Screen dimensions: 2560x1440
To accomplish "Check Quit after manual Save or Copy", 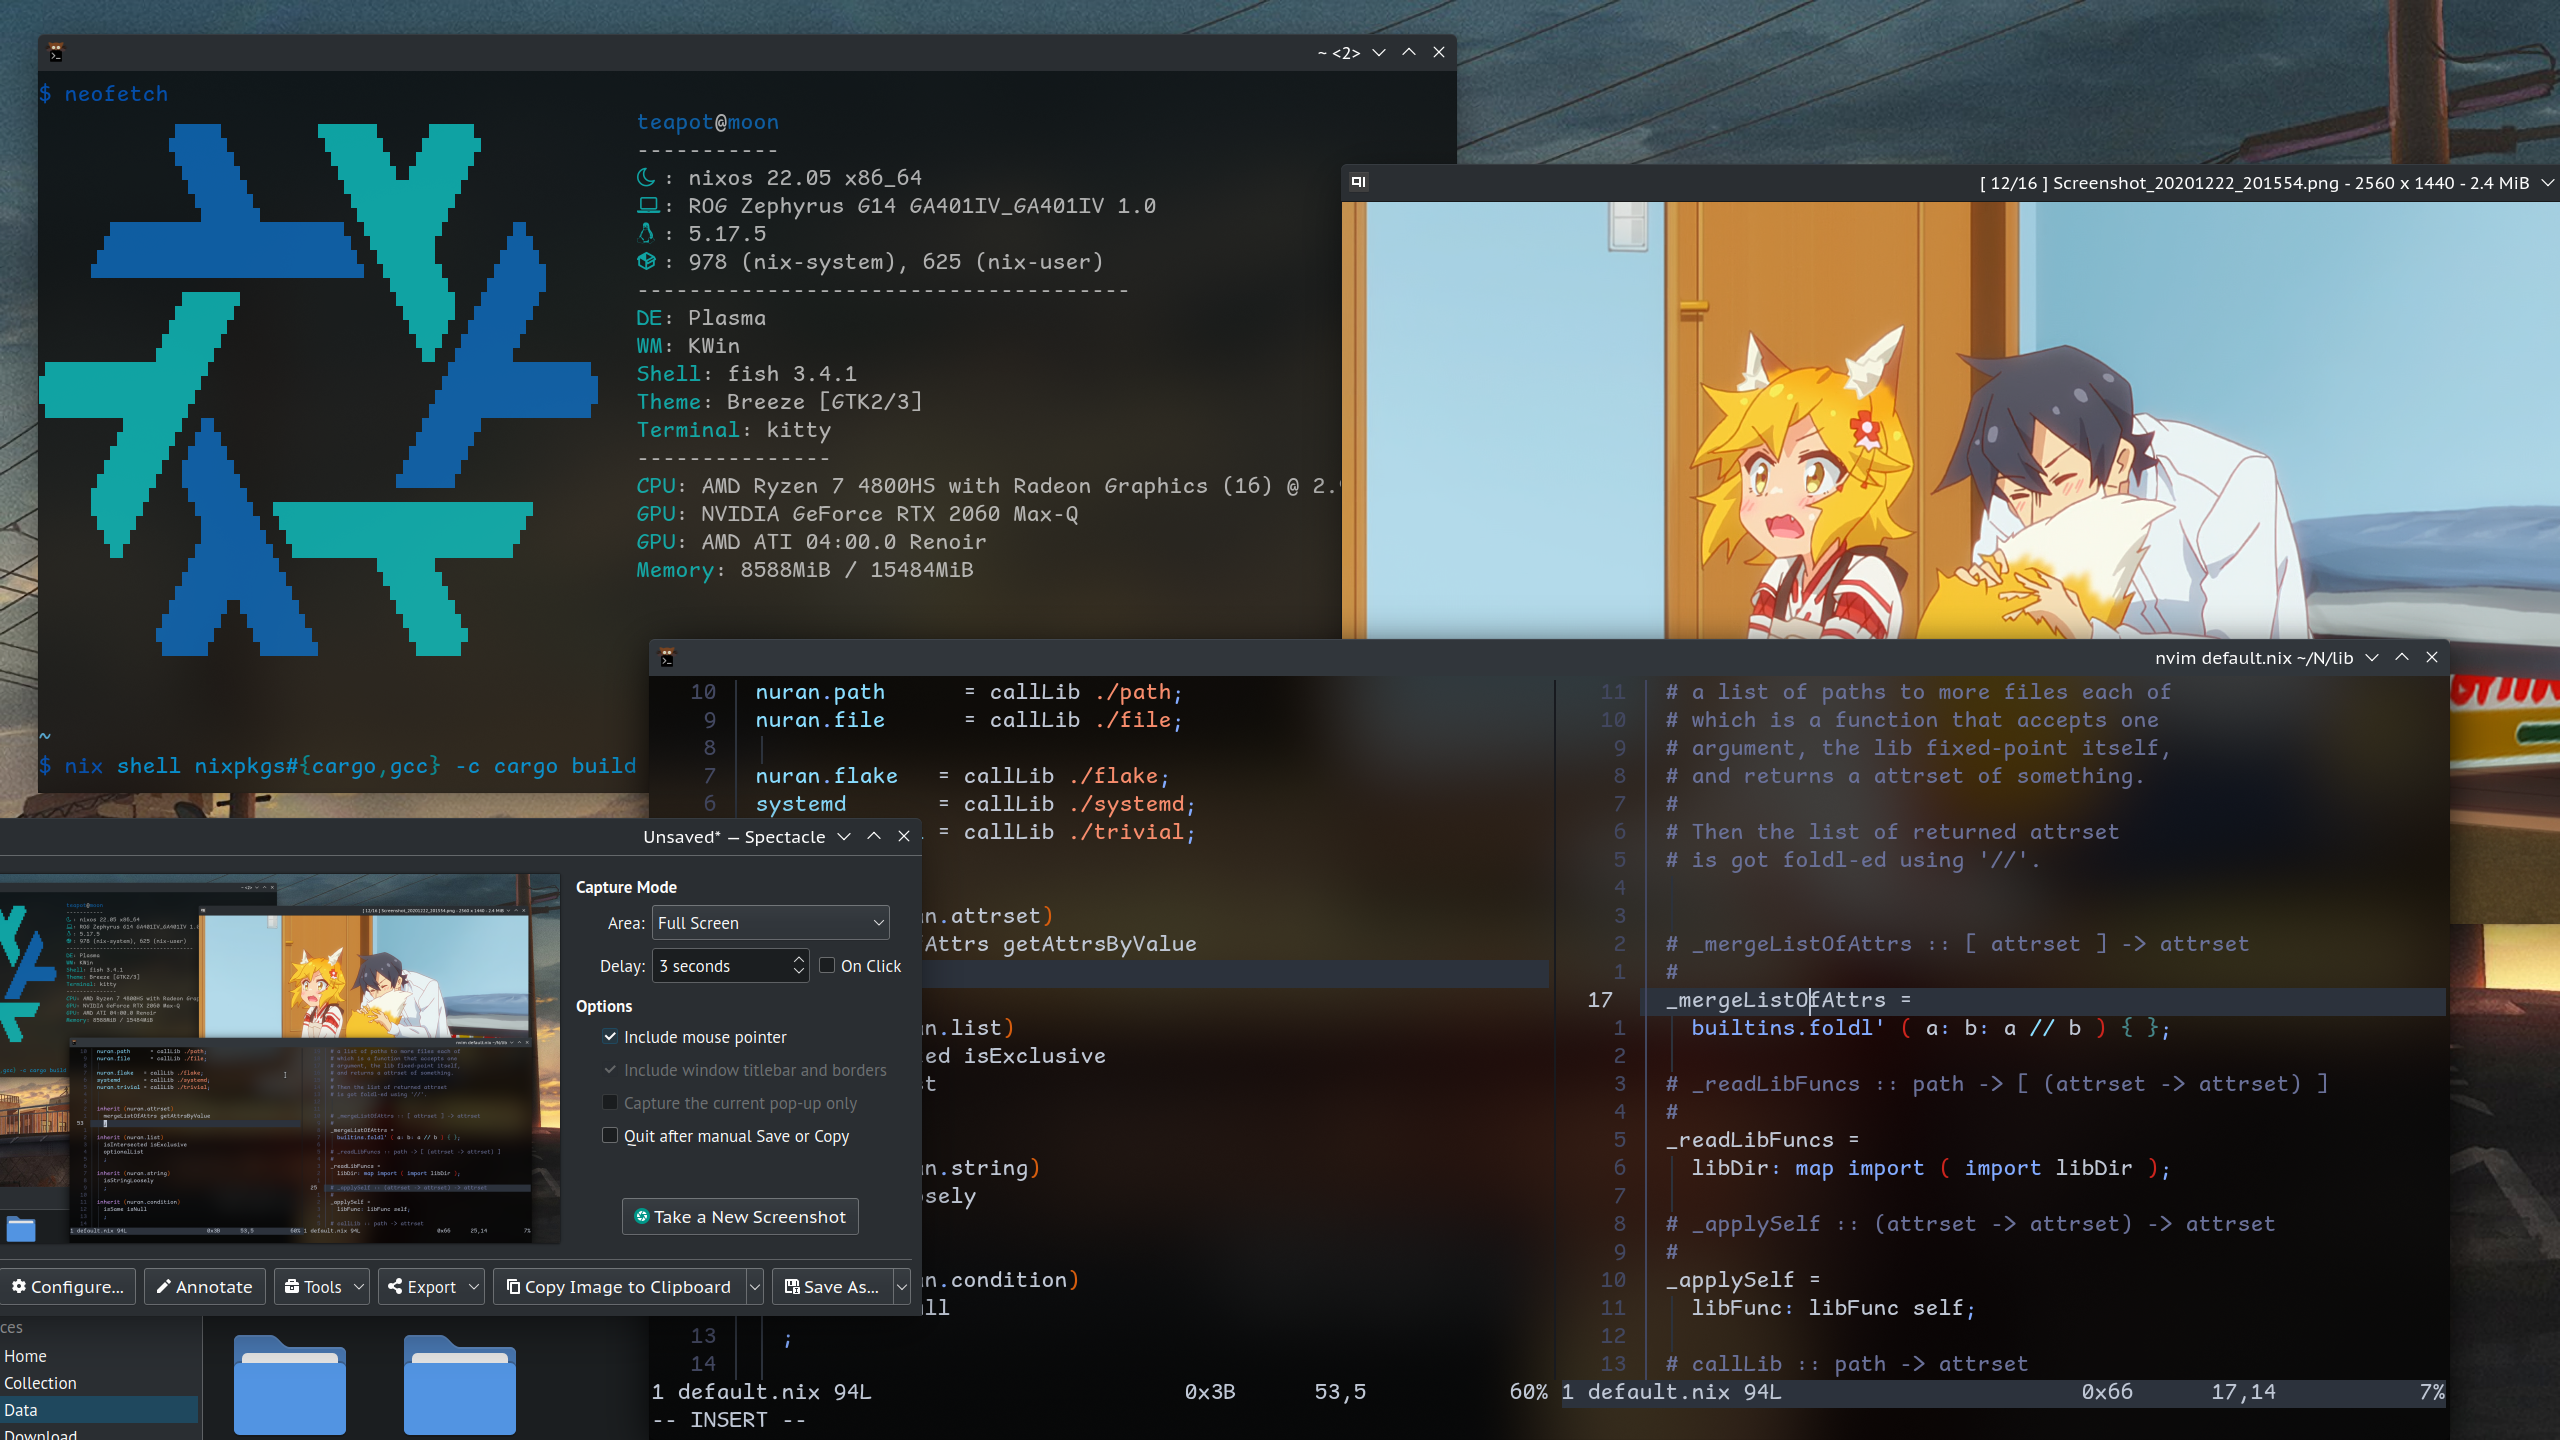I will tap(610, 1135).
